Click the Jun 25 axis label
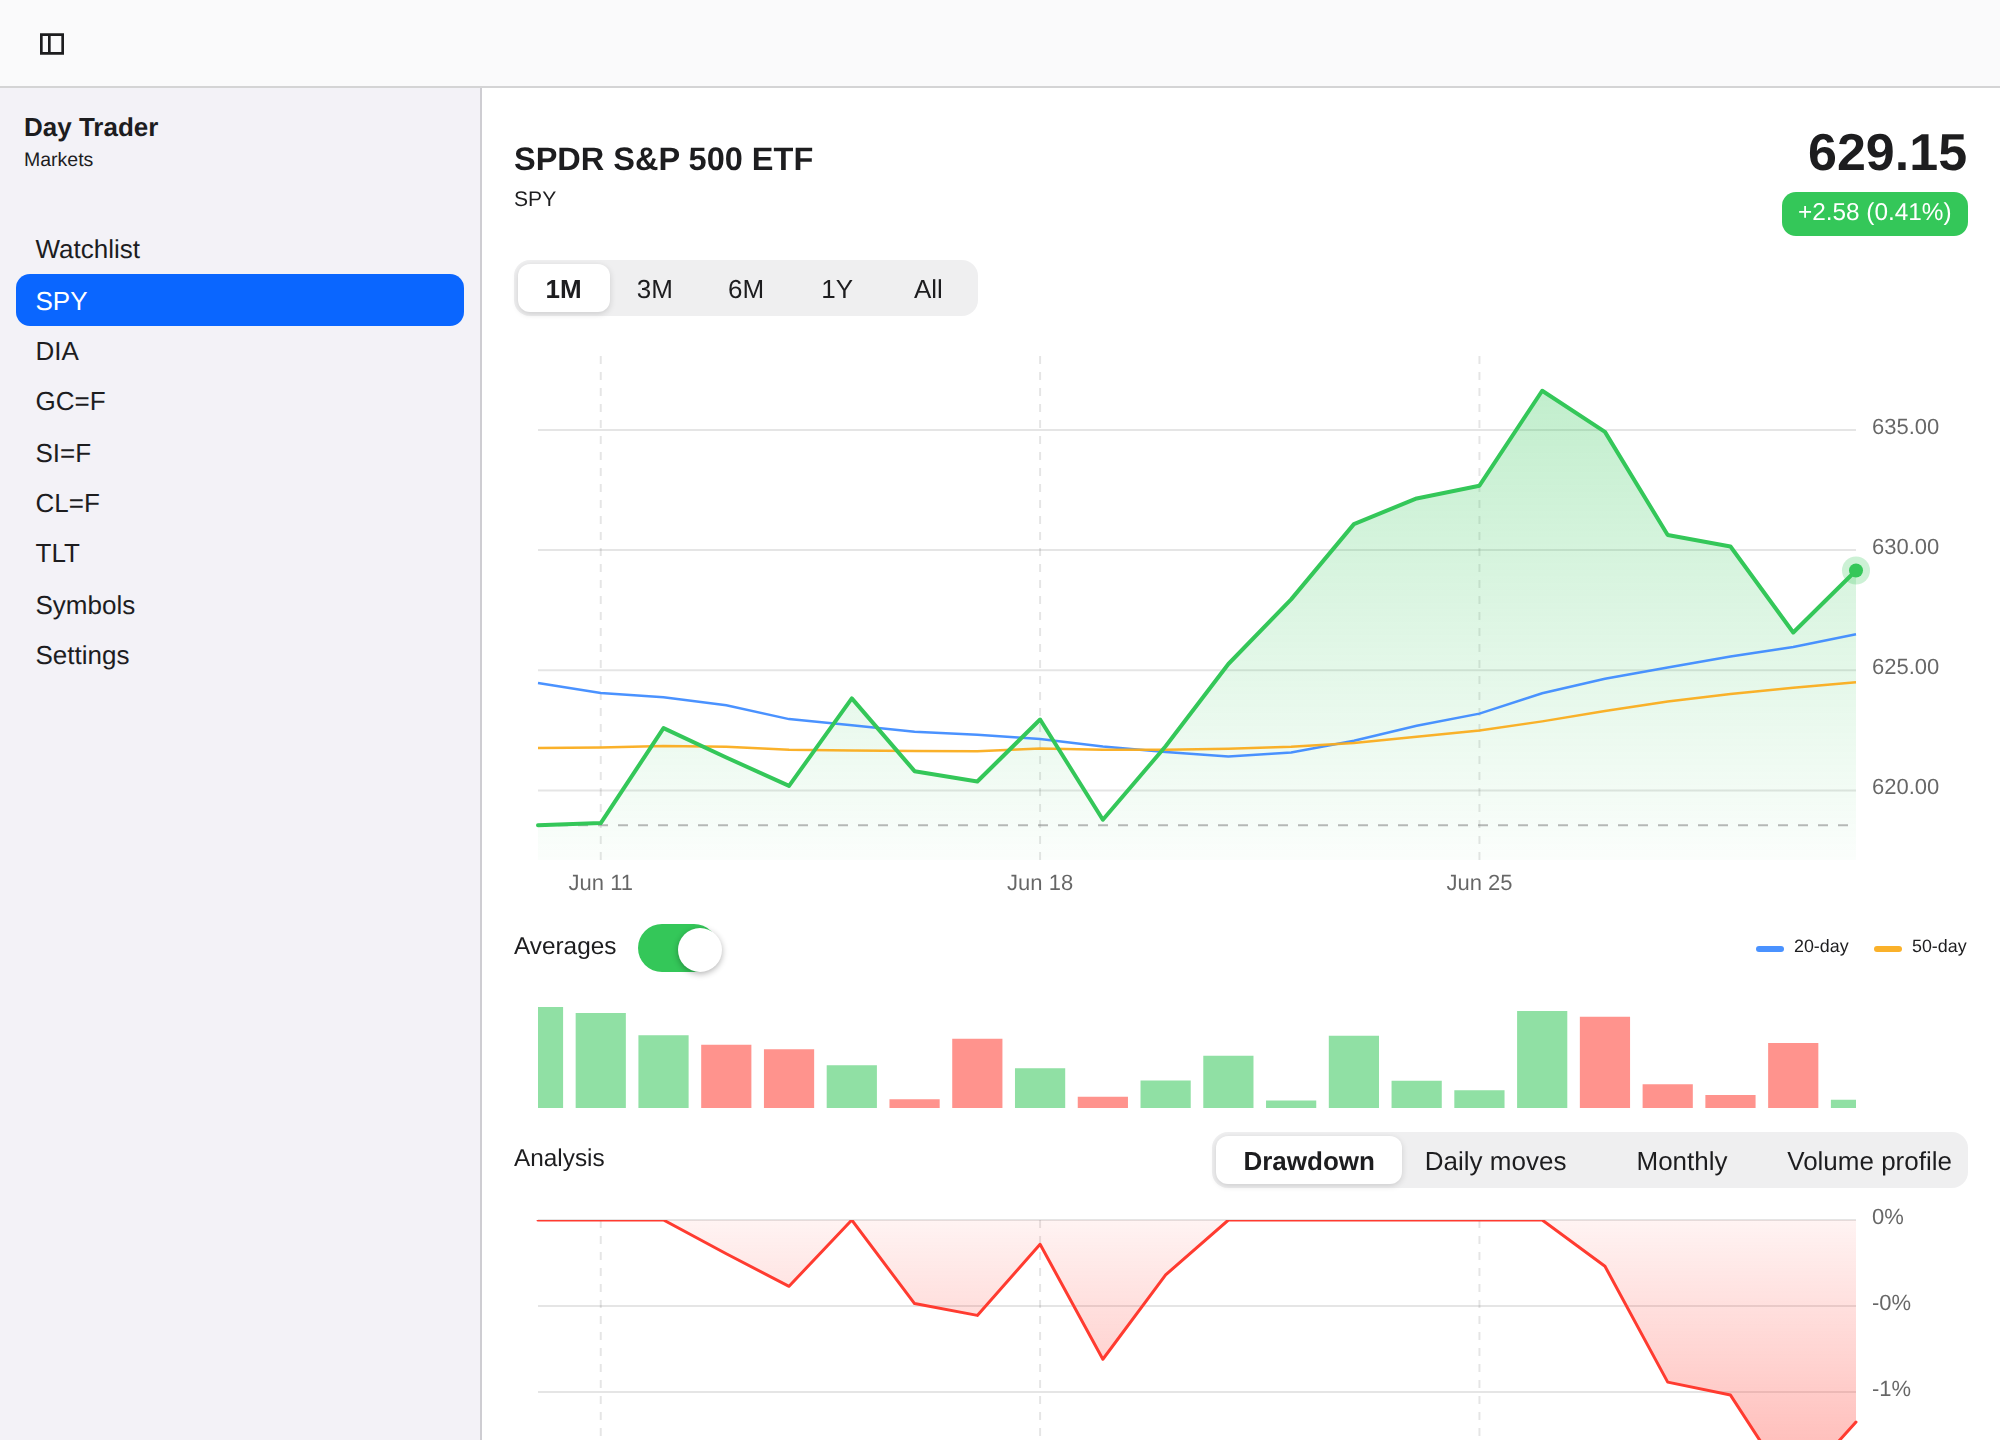The height and width of the screenshot is (1440, 2000). (x=1478, y=882)
